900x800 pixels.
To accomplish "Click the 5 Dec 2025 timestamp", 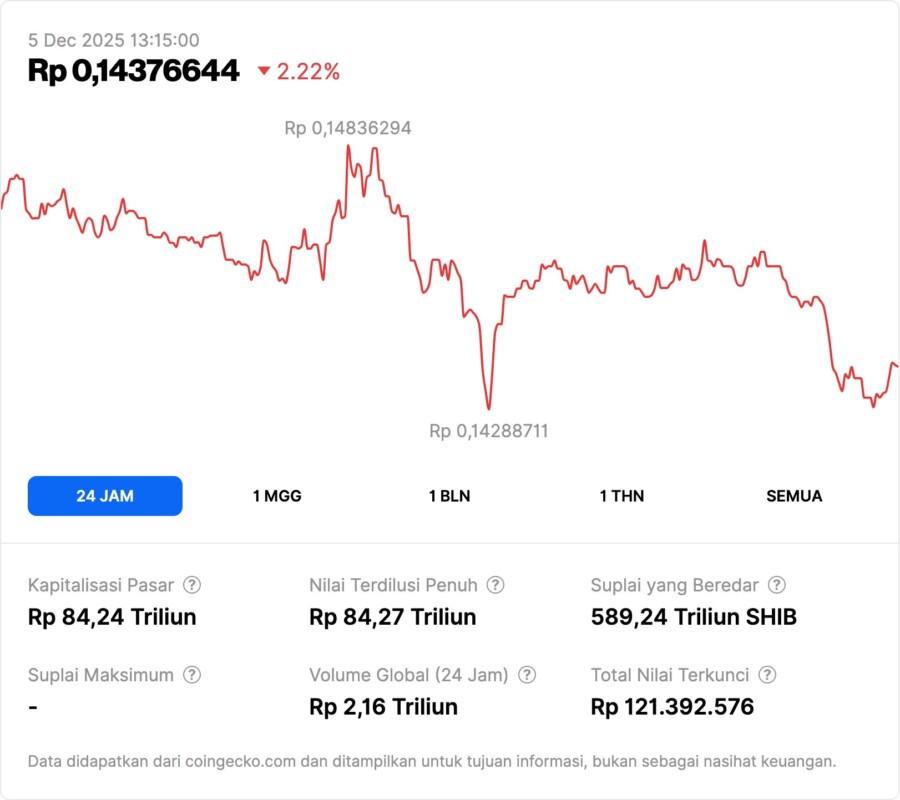I will coord(113,40).
